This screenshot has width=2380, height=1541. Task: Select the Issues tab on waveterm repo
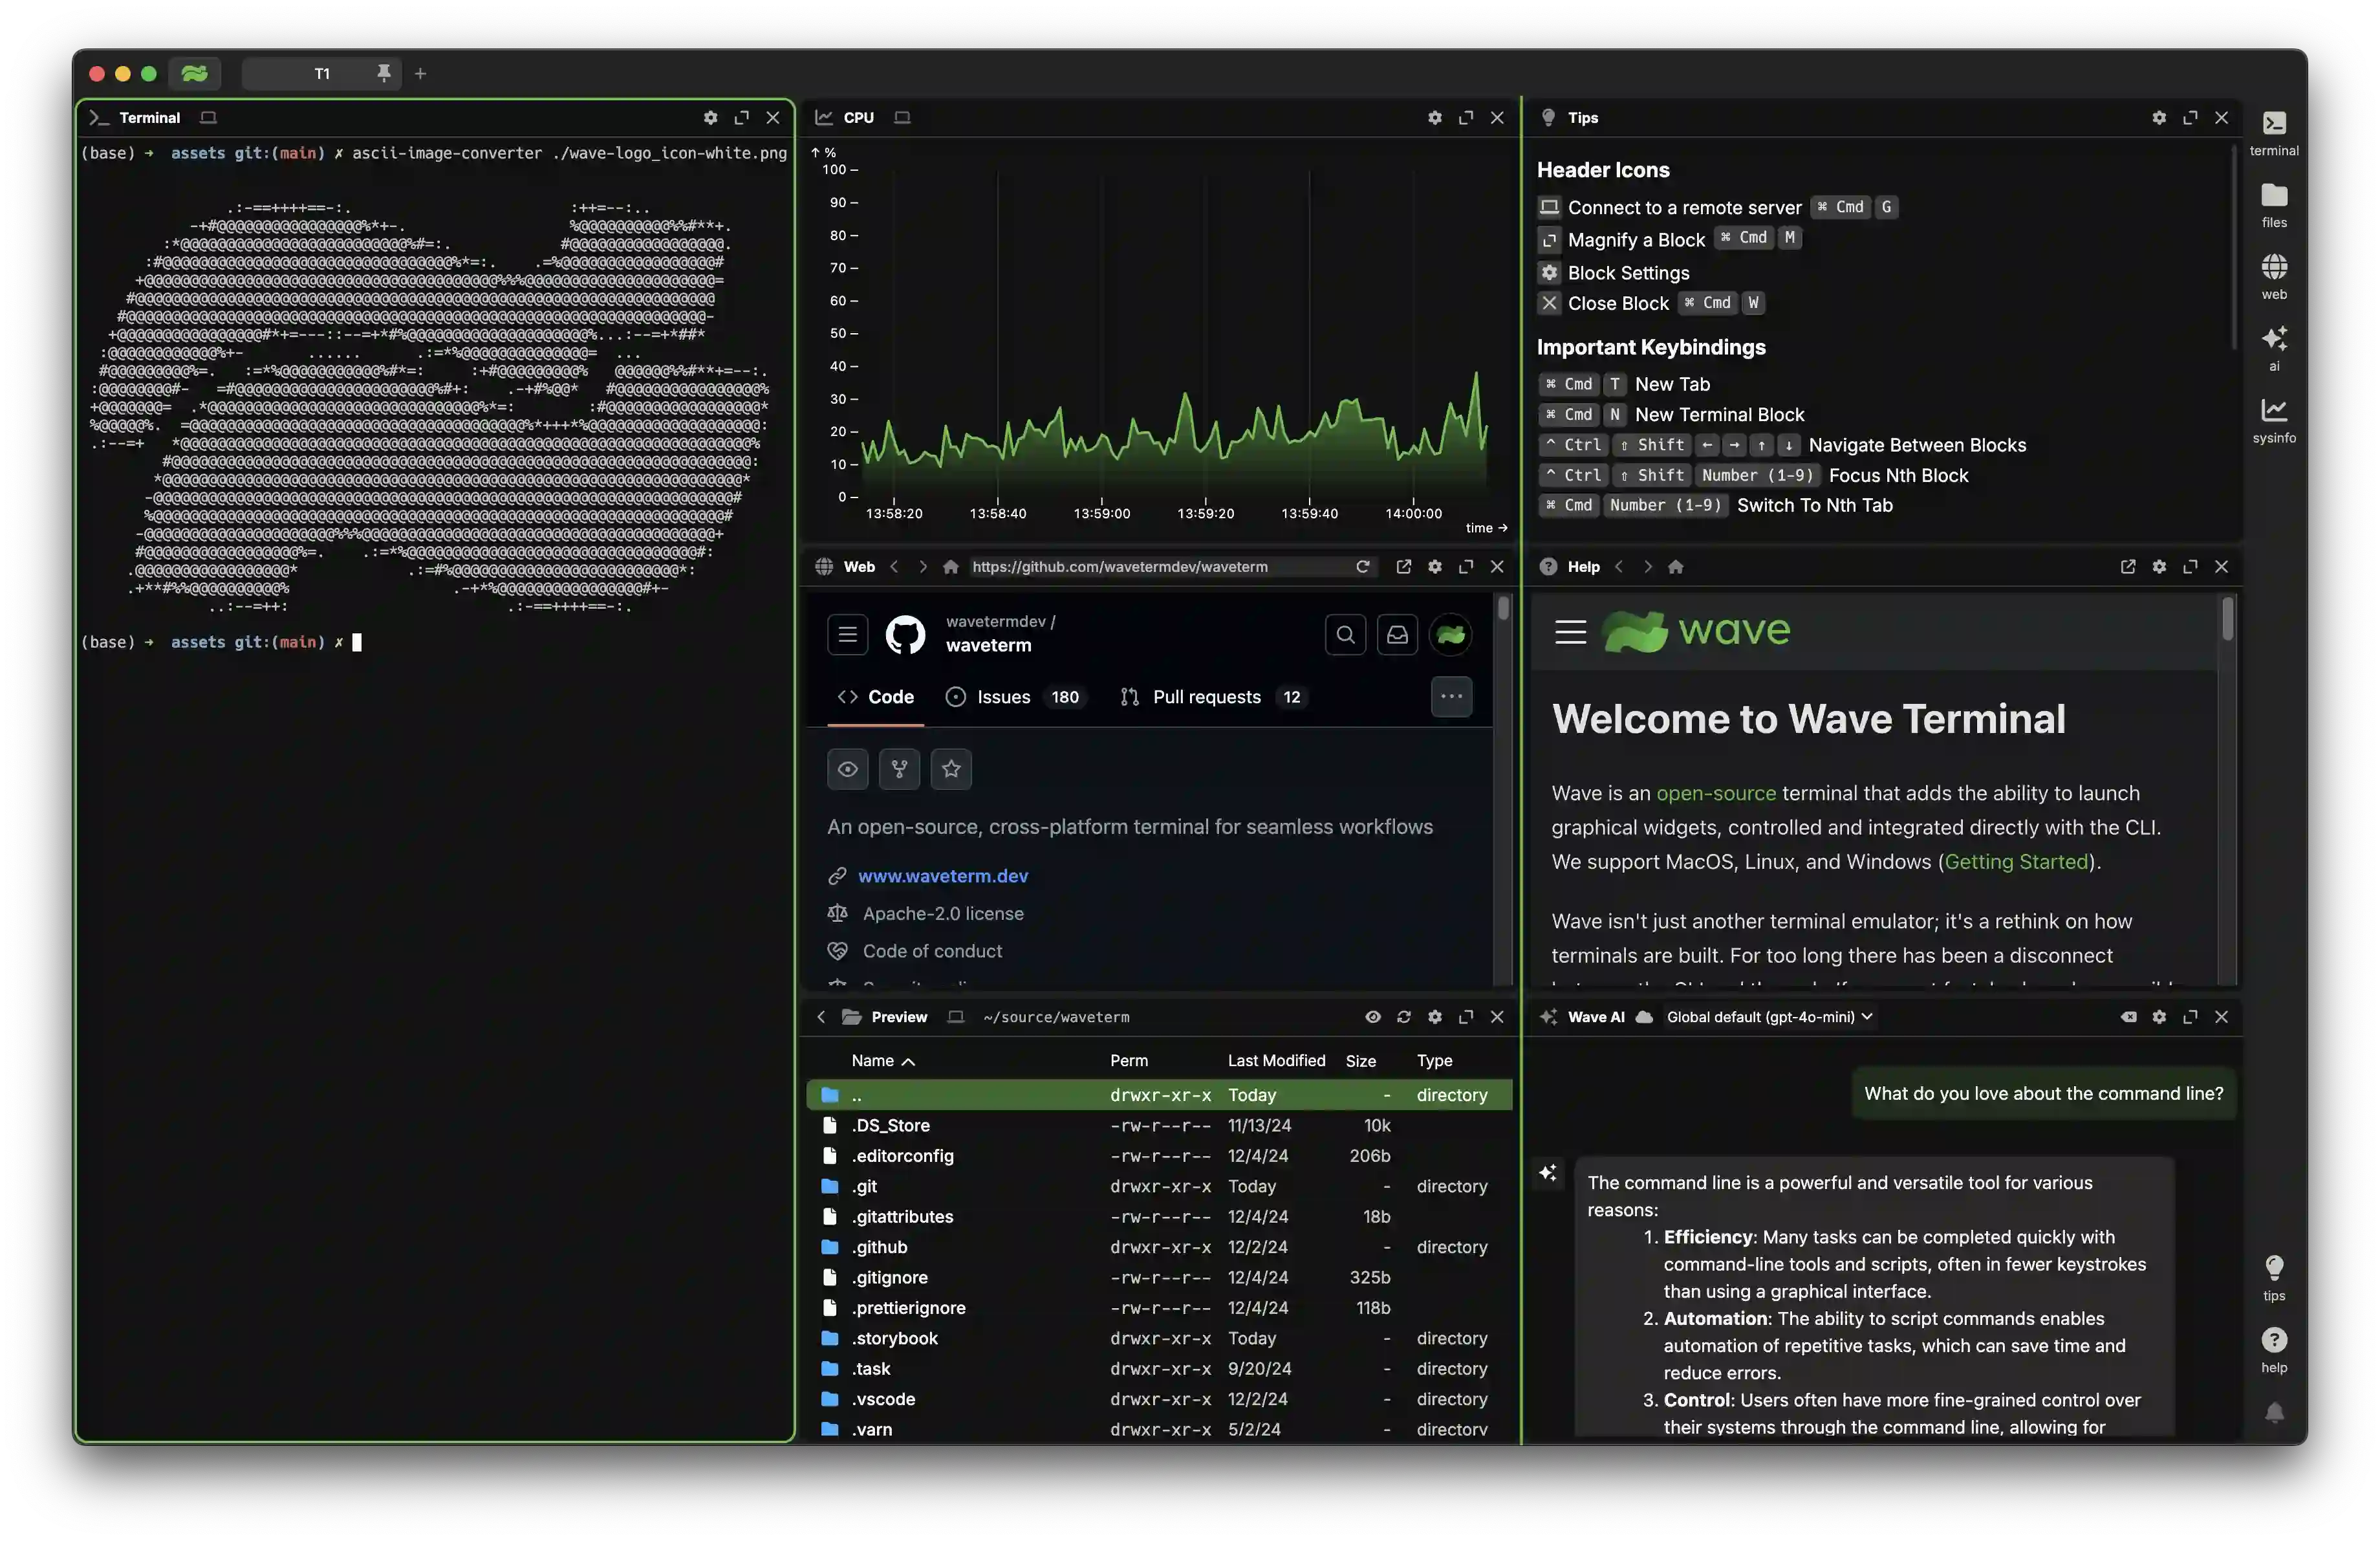click(1002, 696)
